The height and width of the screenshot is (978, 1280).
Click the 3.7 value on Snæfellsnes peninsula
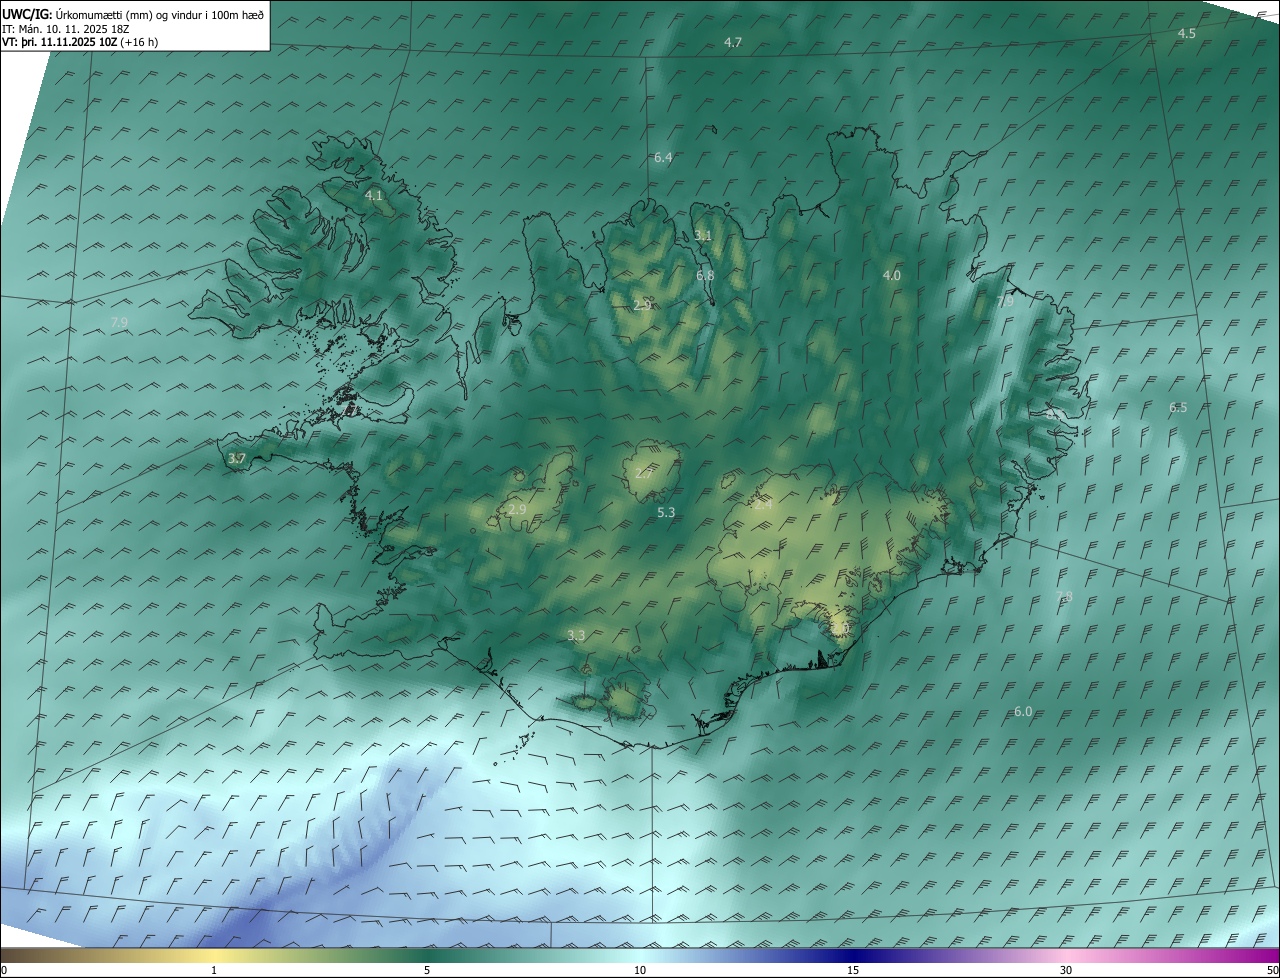[236, 458]
